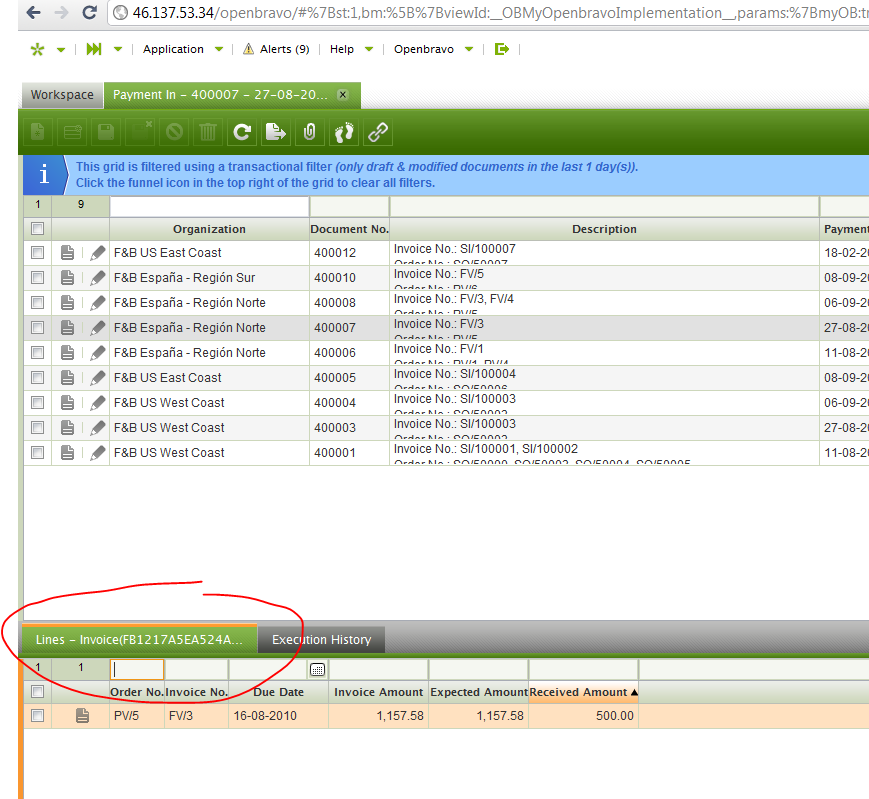Switch to the Workspace tab
Screen dimensions: 869x799
[62, 95]
